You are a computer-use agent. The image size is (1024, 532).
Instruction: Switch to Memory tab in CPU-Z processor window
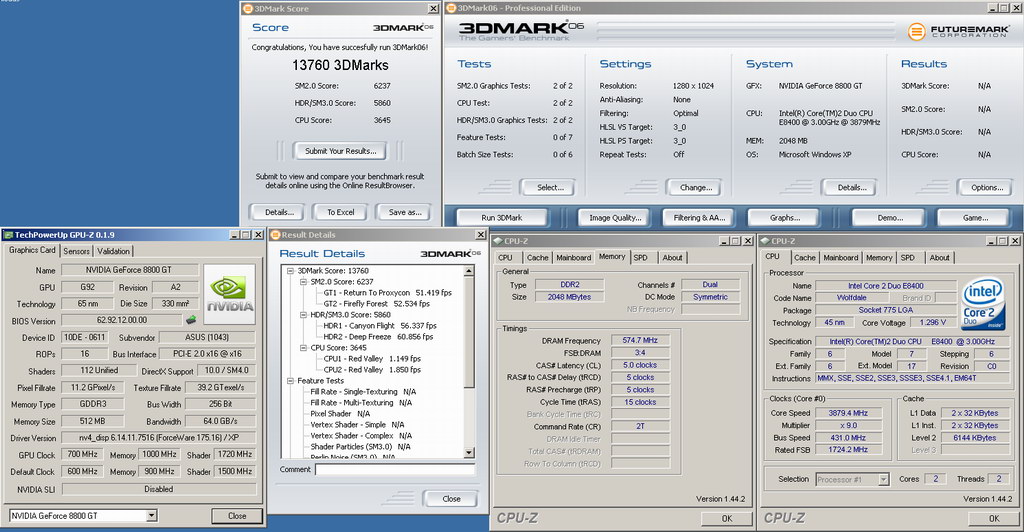879,258
